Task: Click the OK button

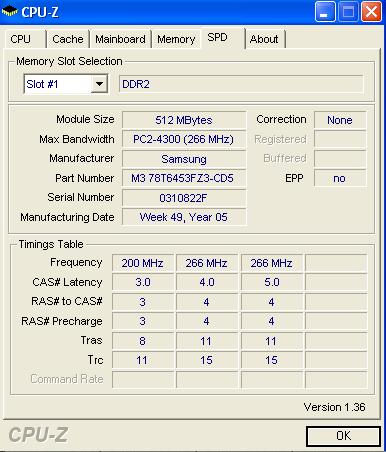Action: point(343,436)
